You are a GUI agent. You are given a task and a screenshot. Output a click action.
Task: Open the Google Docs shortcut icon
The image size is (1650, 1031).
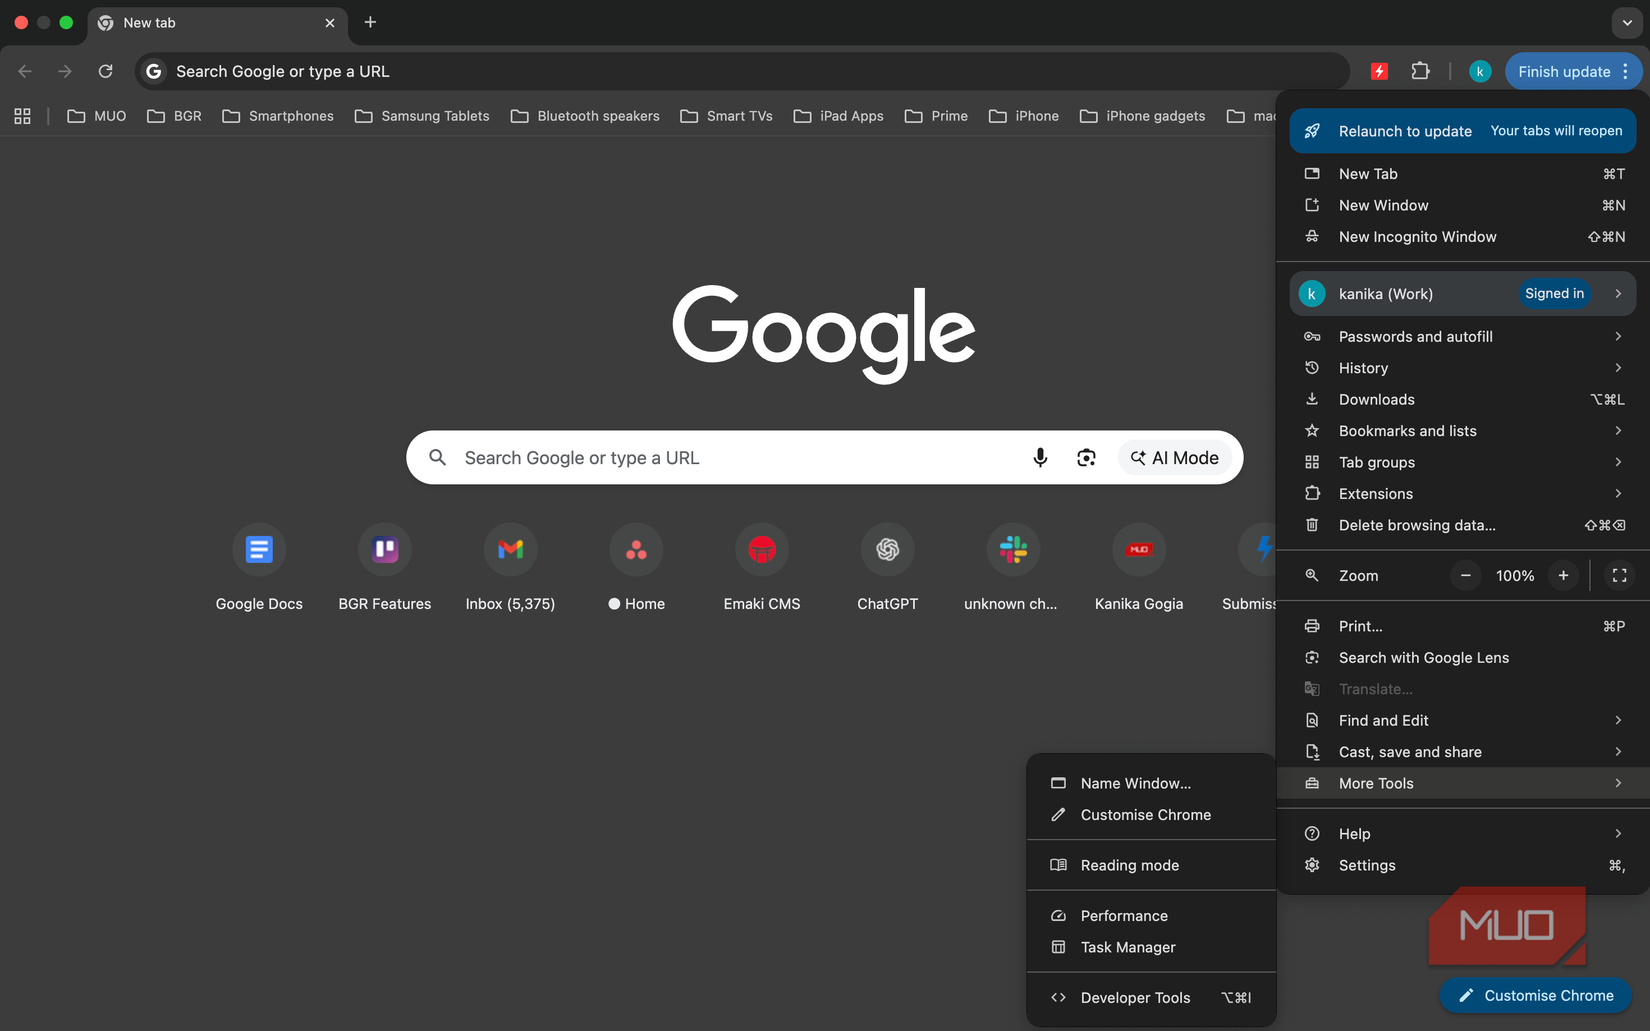[x=259, y=549]
